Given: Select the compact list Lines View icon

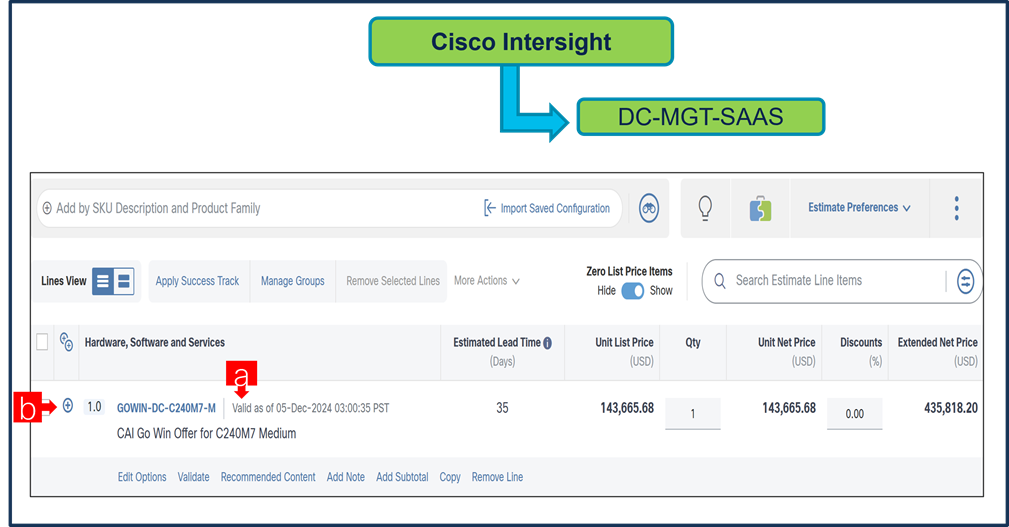Looking at the screenshot, I should (x=102, y=281).
